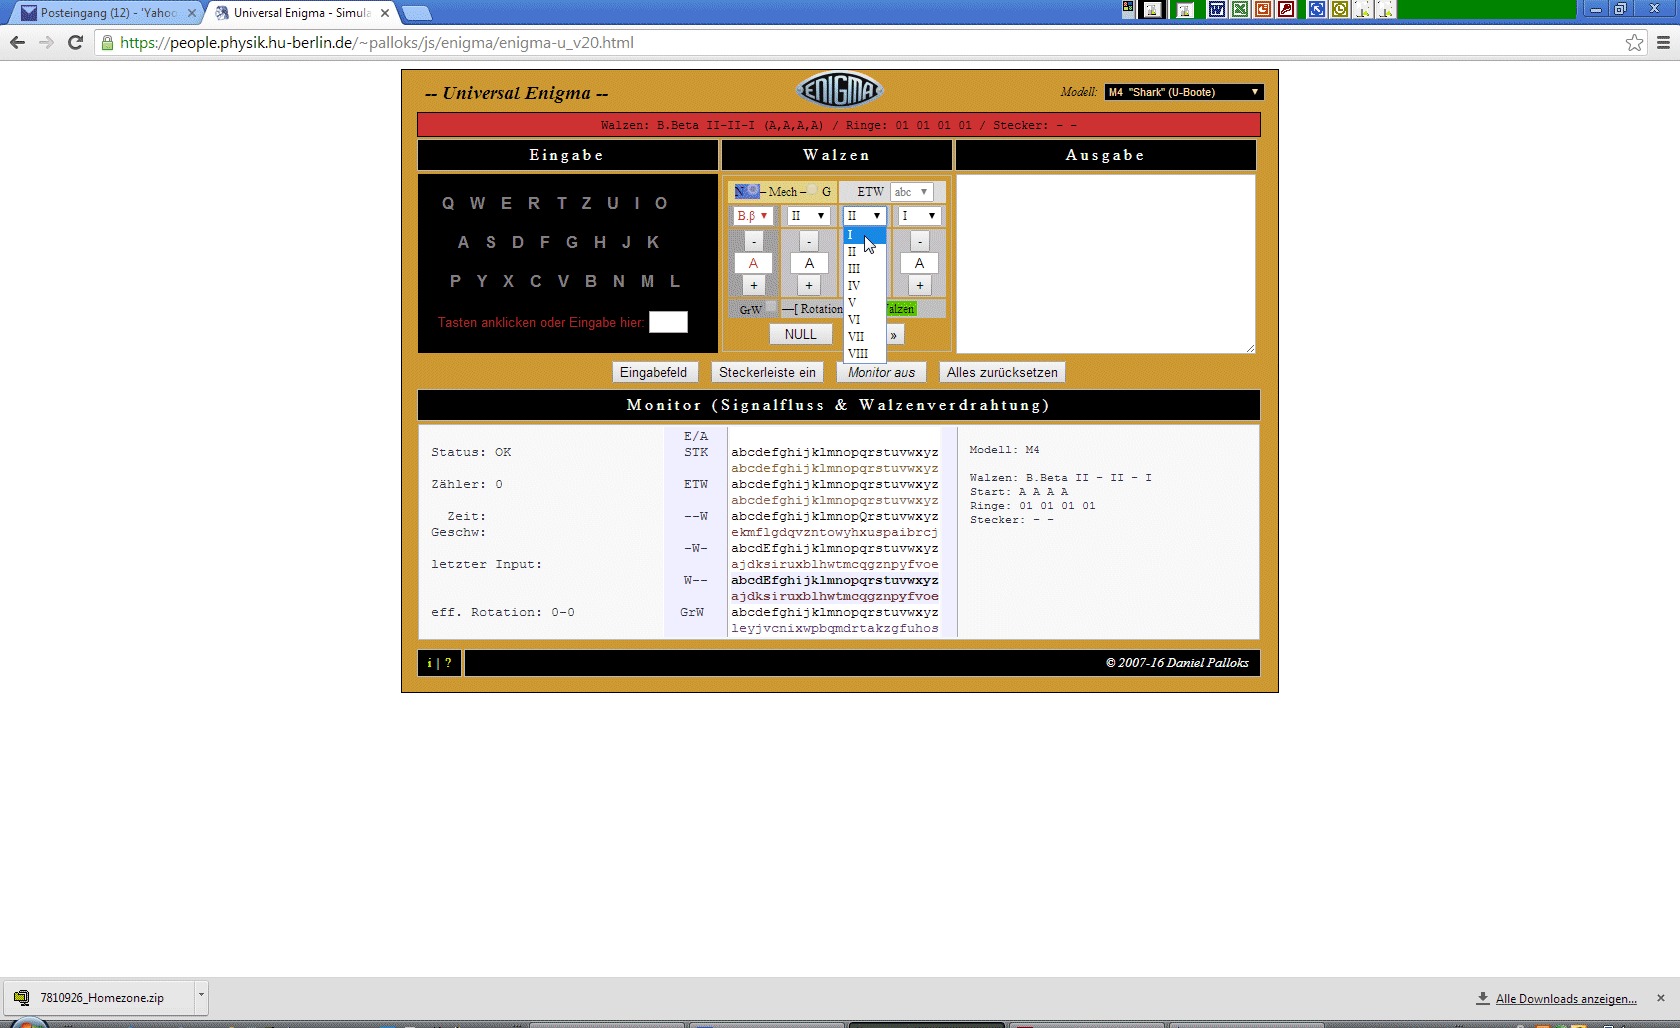Launch Excel from the office shortcut bar
1680x1028 pixels.
[x=1240, y=10]
